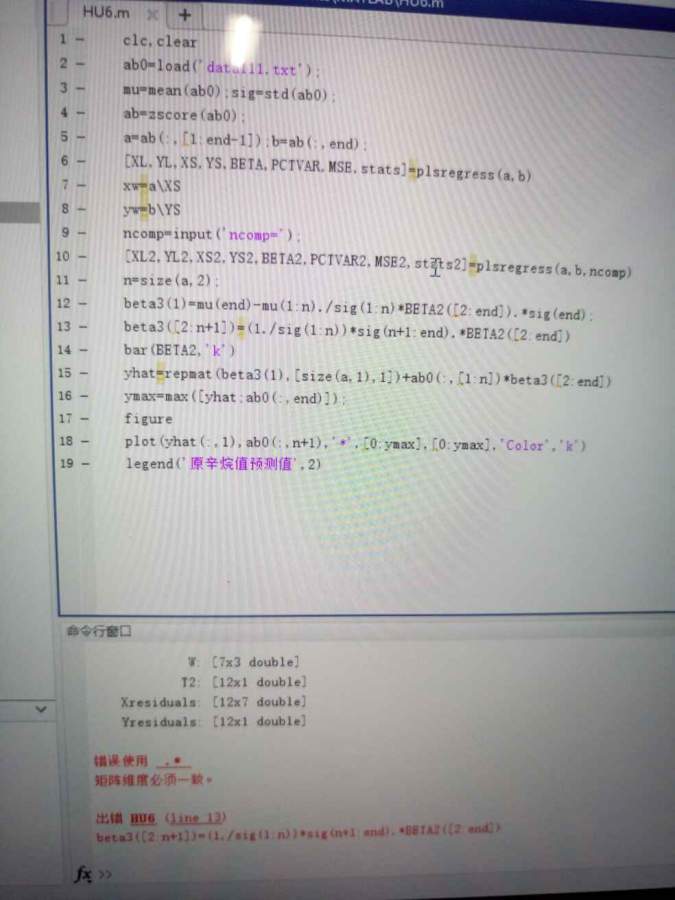Viewport: 675px width, 900px height.
Task: Click the yhat=repmat line
Action: pyautogui.click(x=367, y=377)
